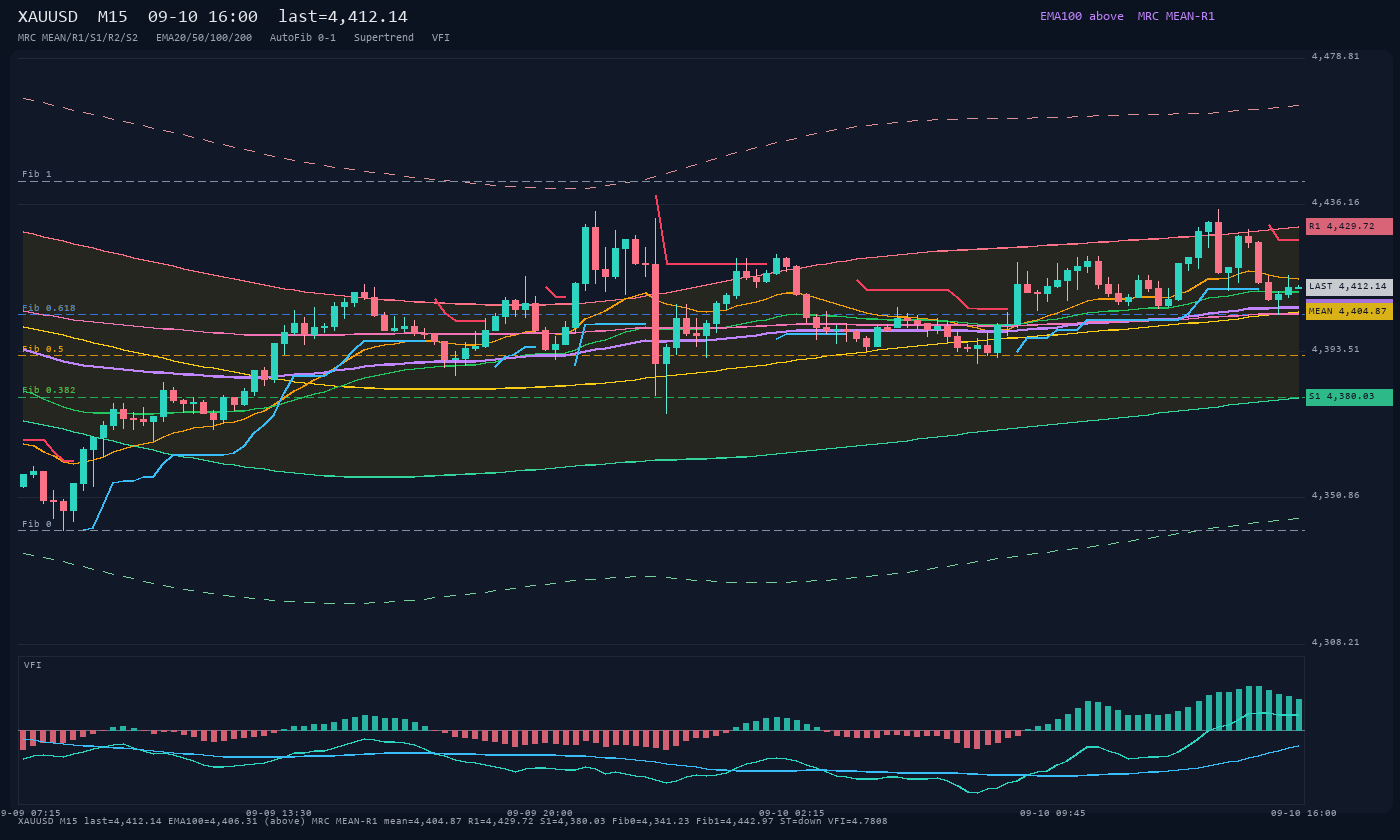Click the '09-09 13:30' time axis label
Image resolution: width=1400 pixels, height=840 pixels.
(x=279, y=813)
